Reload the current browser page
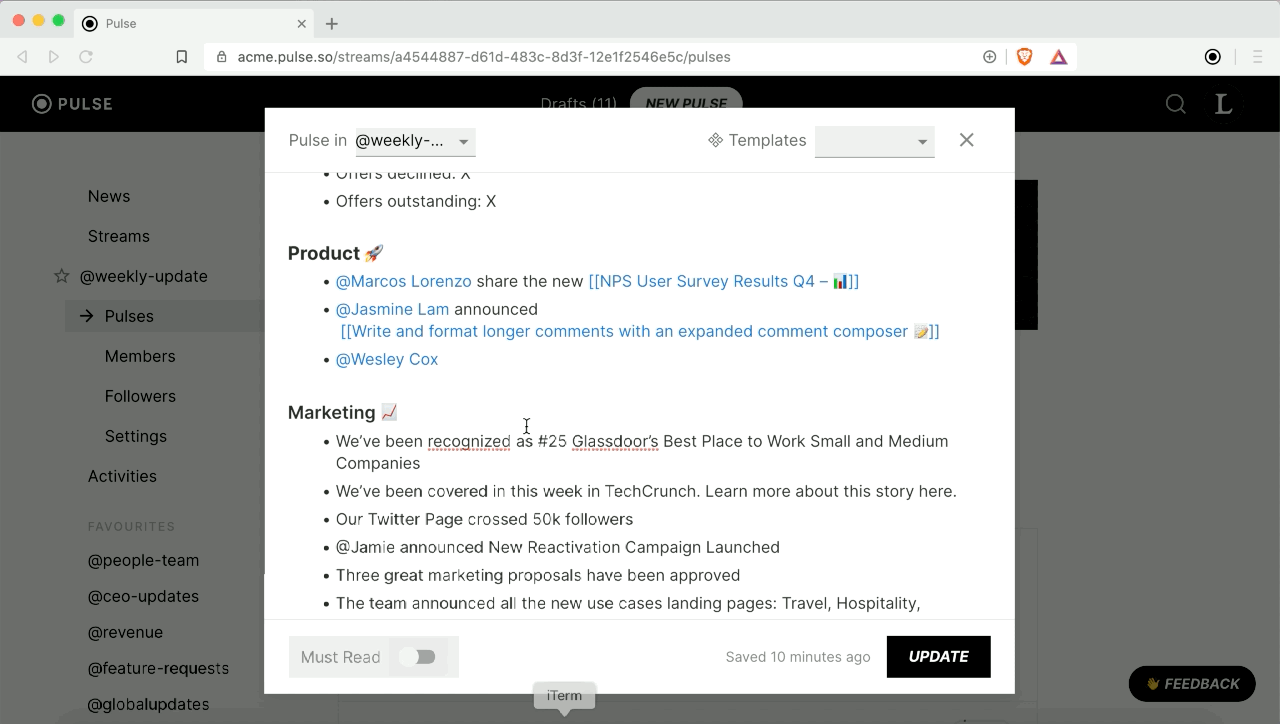 point(86,57)
